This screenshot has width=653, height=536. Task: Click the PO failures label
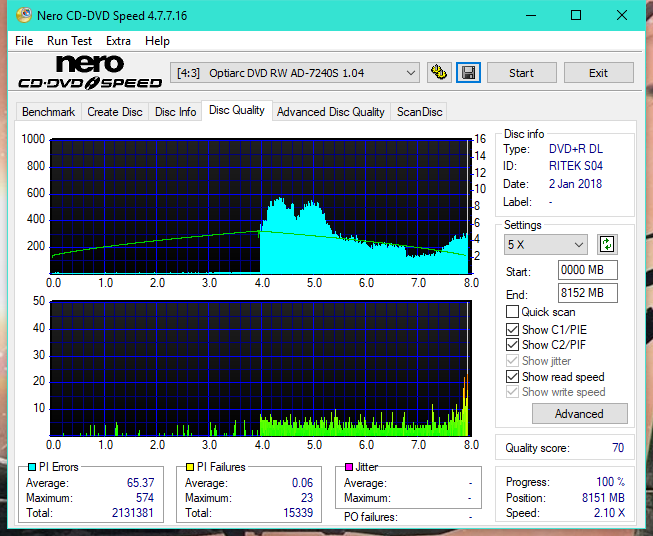(371, 517)
